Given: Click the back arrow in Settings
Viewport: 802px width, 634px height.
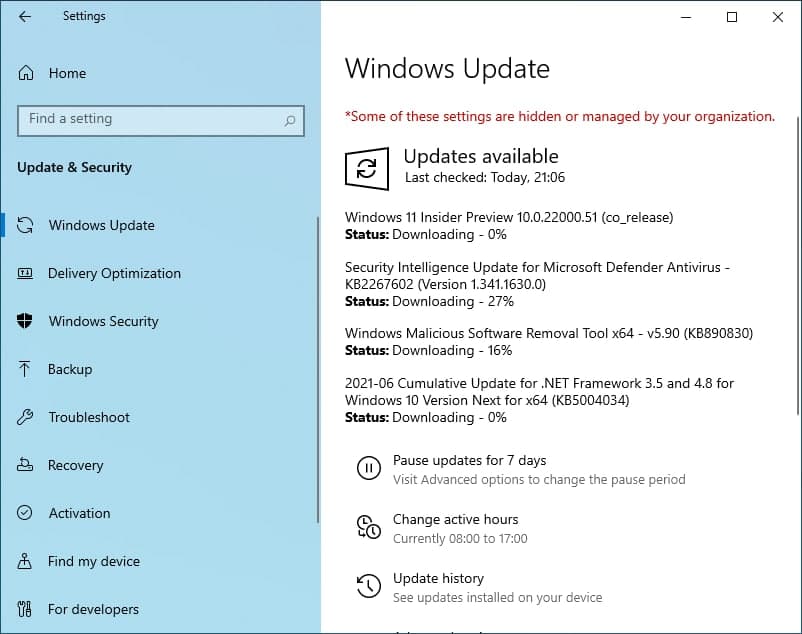Looking at the screenshot, I should (x=25, y=16).
